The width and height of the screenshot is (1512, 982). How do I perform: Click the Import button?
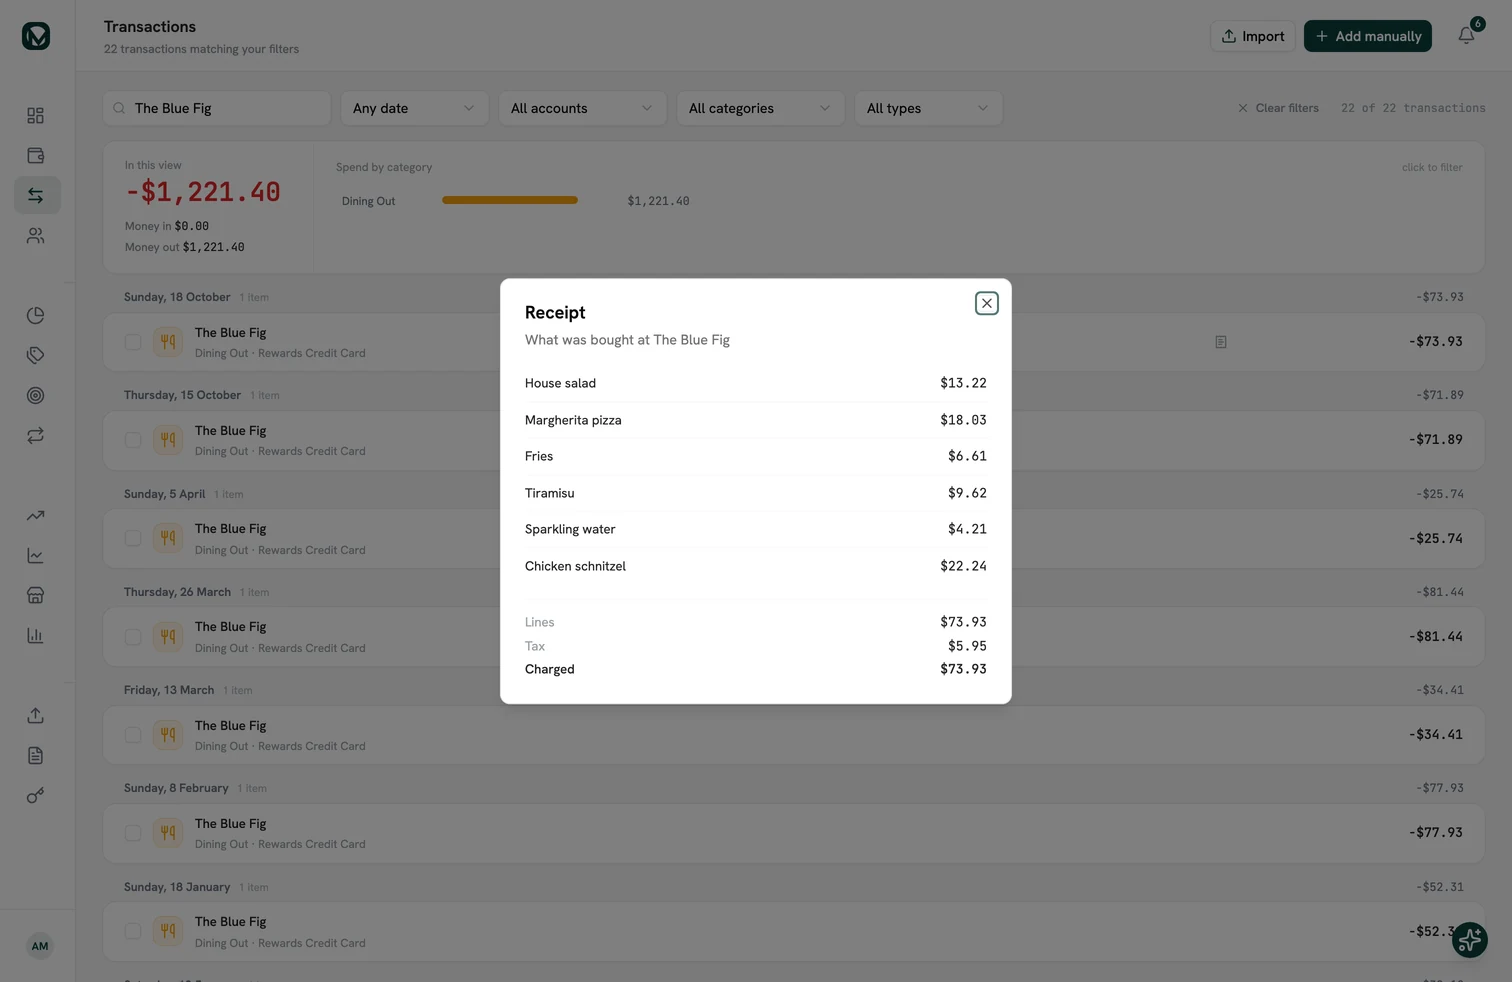(1252, 36)
